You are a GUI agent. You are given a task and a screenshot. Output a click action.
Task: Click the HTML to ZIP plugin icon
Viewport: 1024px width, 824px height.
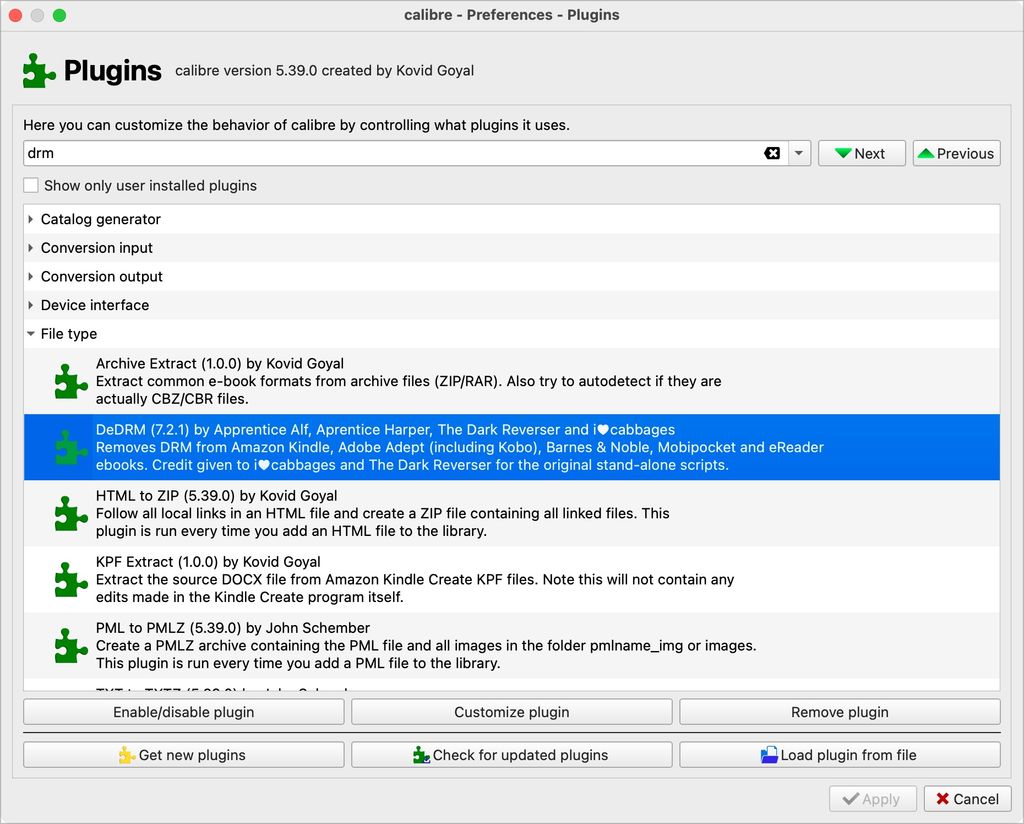coord(70,513)
